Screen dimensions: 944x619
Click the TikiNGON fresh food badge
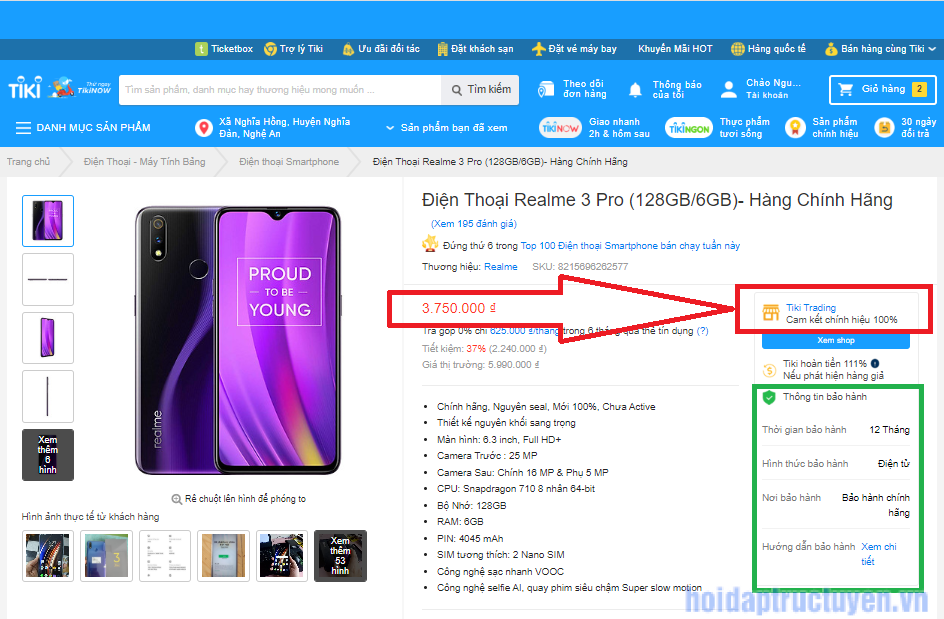689,128
